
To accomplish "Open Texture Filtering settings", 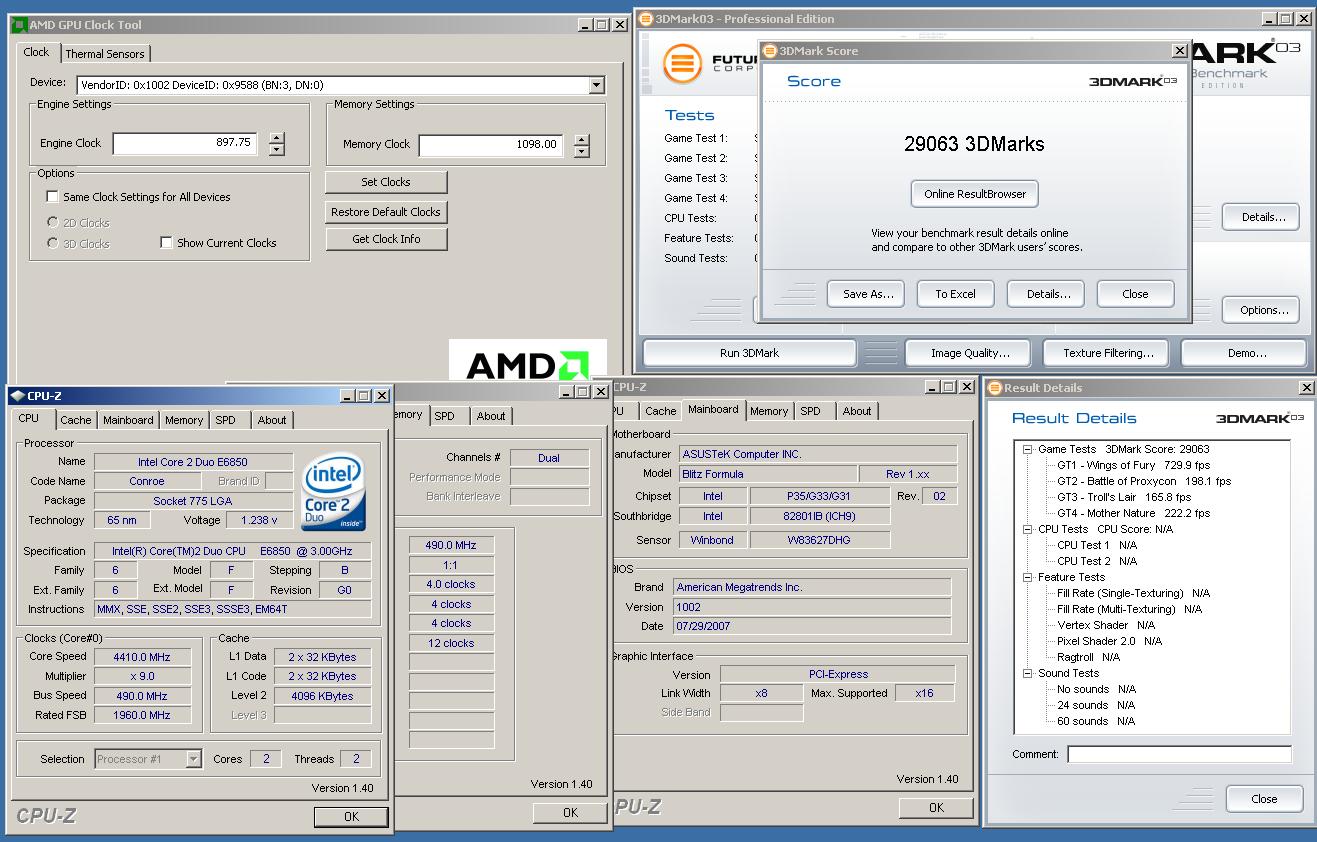I will [x=1108, y=353].
